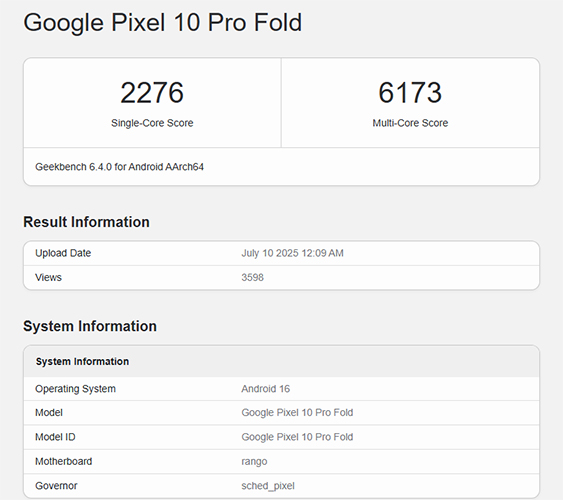563x500 pixels.
Task: Click the large System Information section heading
Action: [90, 326]
